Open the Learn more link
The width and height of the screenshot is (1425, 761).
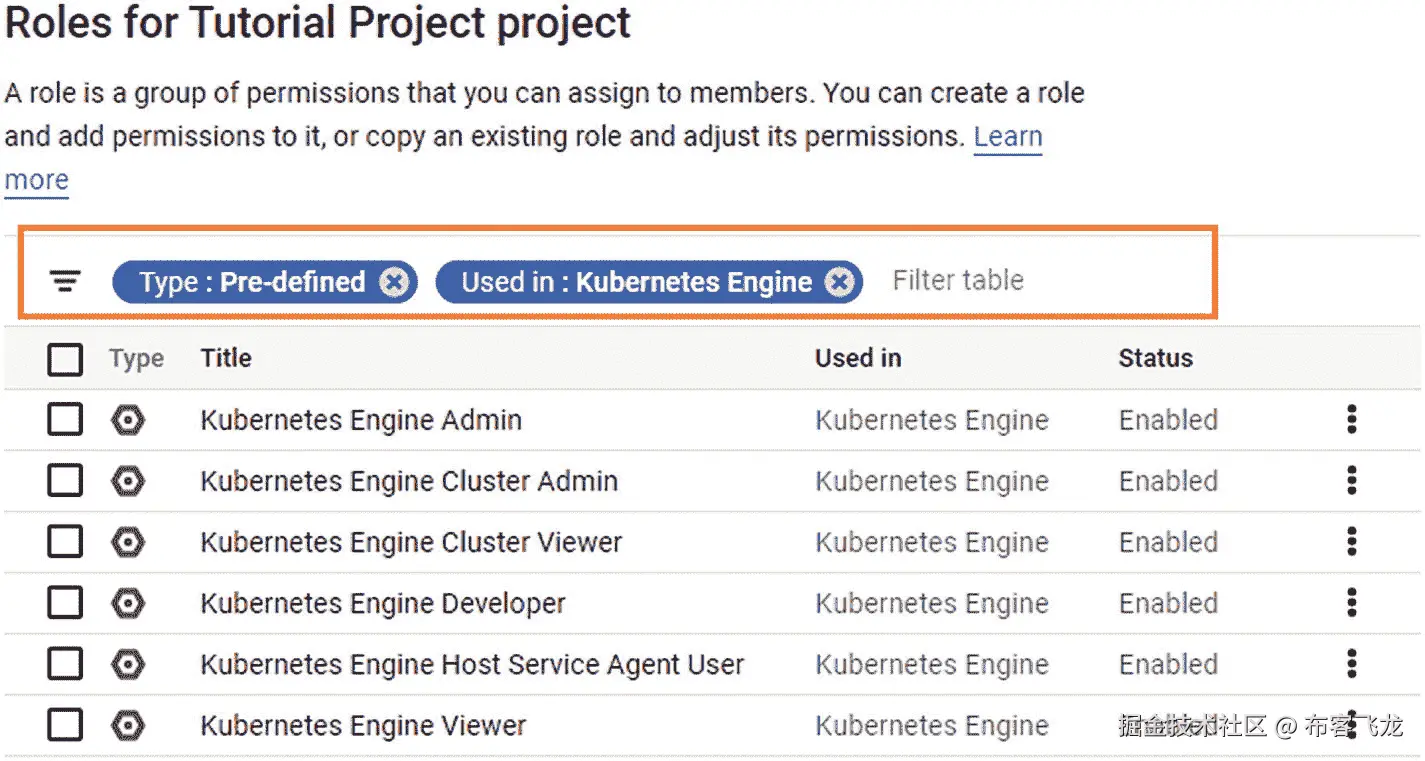pyautogui.click(x=1008, y=137)
